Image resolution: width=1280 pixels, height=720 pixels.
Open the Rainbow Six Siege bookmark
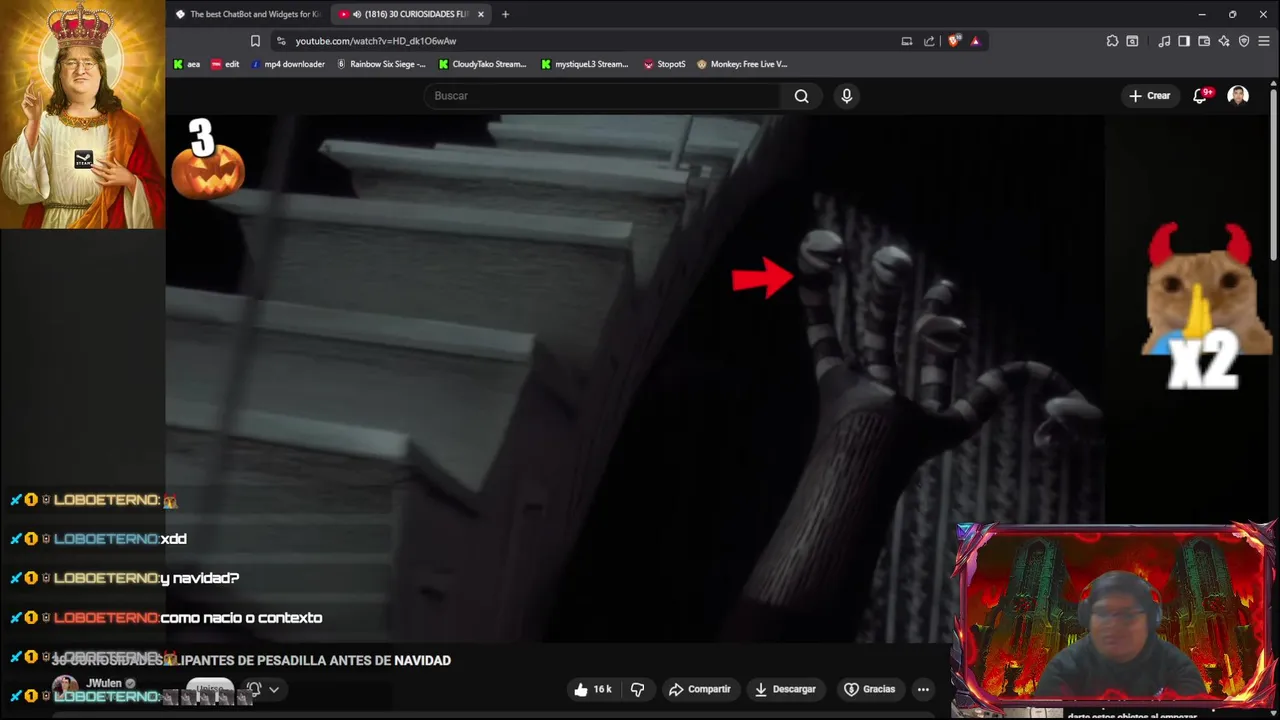[x=381, y=64]
